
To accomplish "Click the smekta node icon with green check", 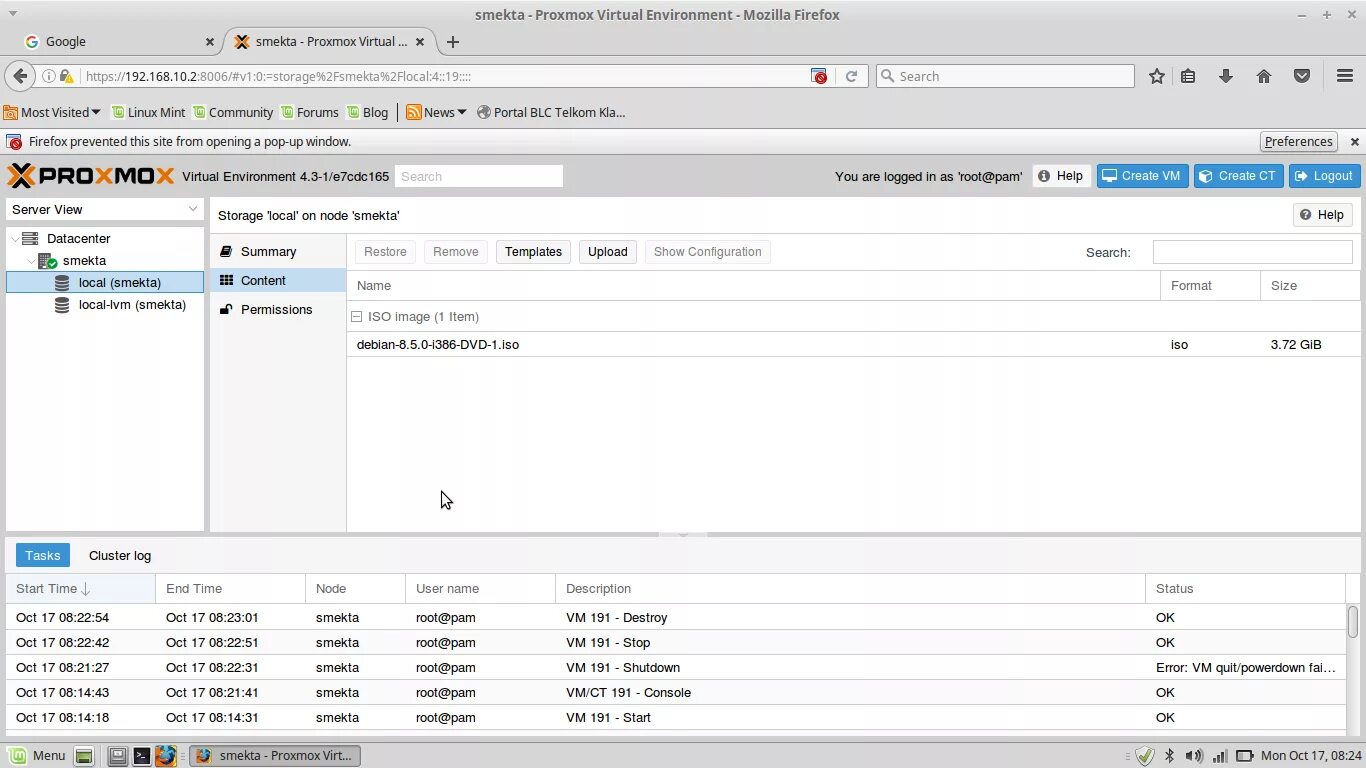I will point(47,261).
